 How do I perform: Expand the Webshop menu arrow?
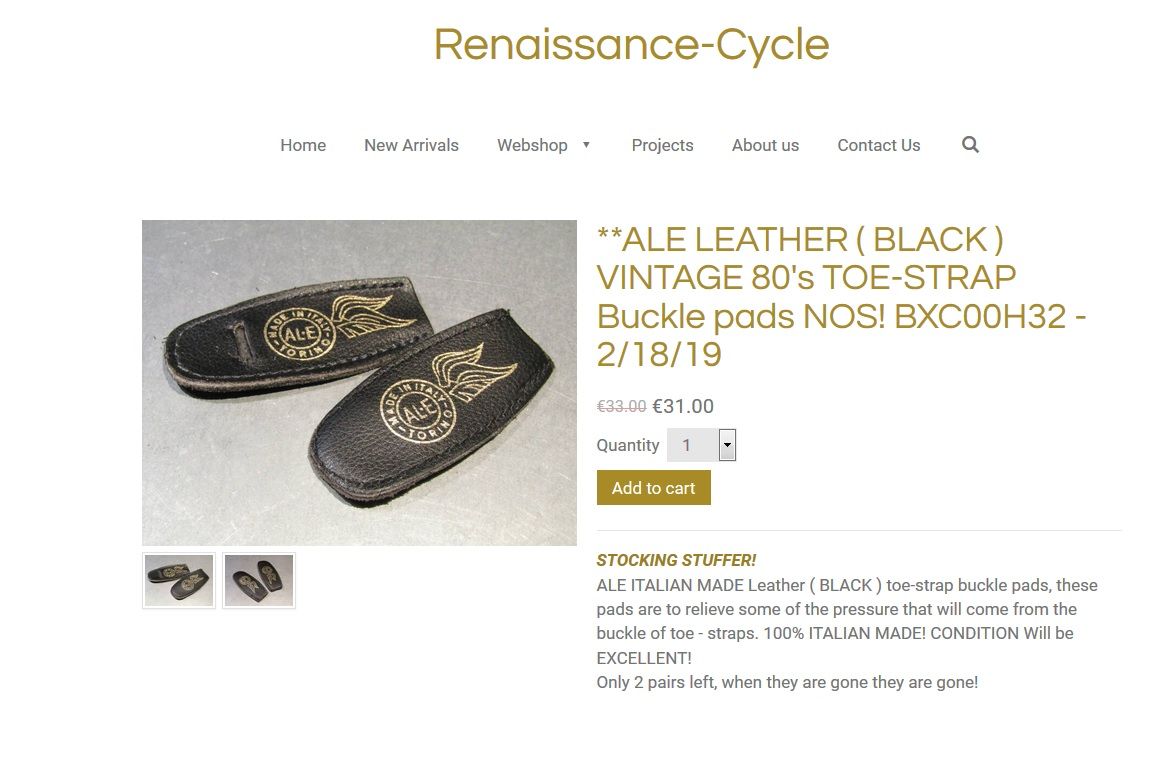click(586, 145)
